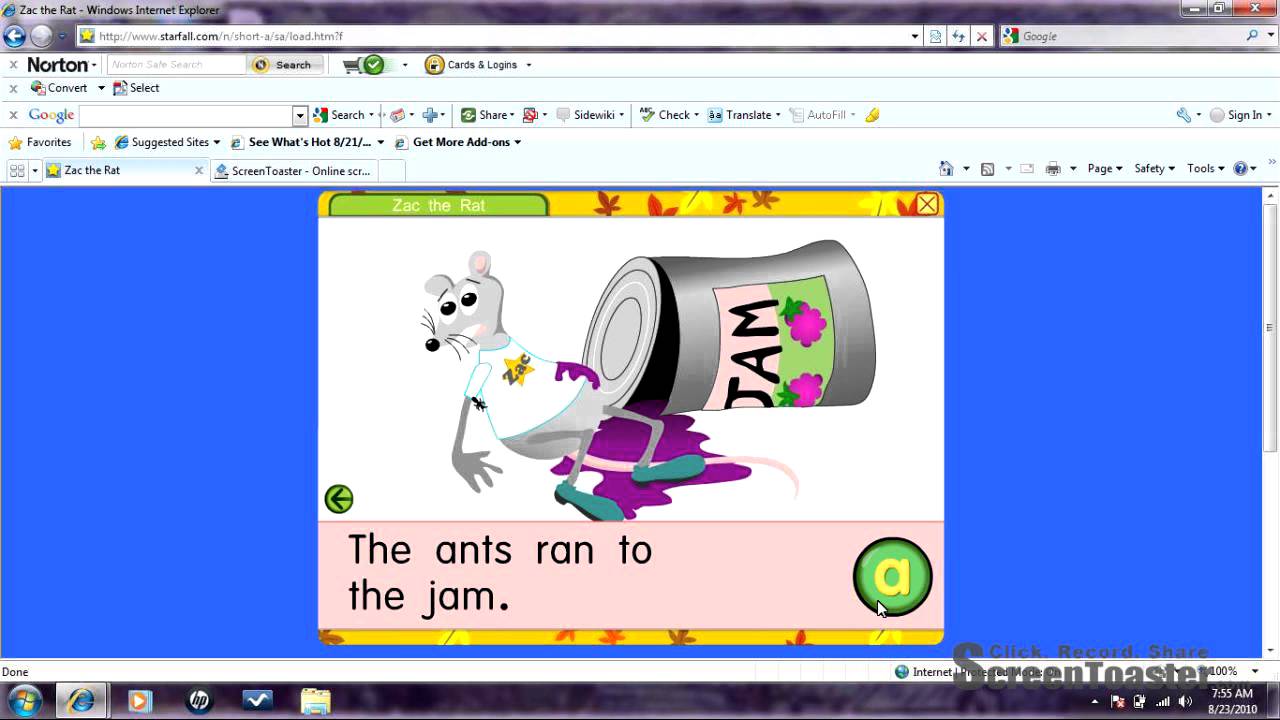Screen dimensions: 1280x720
Task: Click the word 'ants' in the sentence
Action: pyautogui.click(x=474, y=551)
